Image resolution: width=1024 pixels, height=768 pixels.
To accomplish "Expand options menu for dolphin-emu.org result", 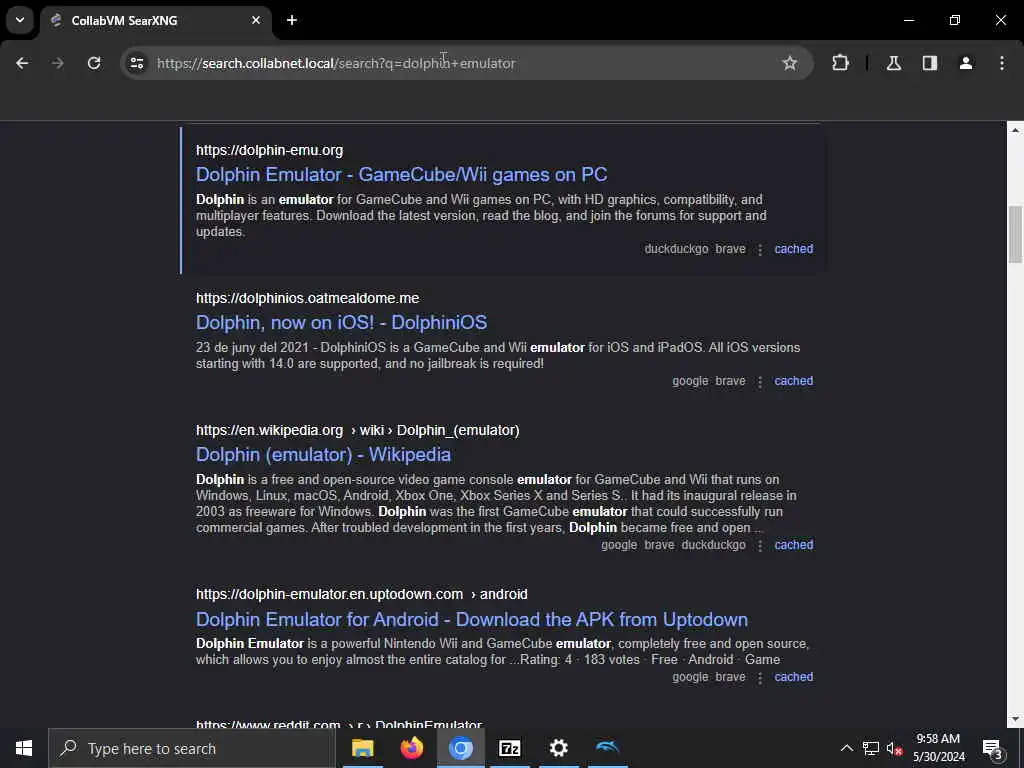I will point(760,249).
